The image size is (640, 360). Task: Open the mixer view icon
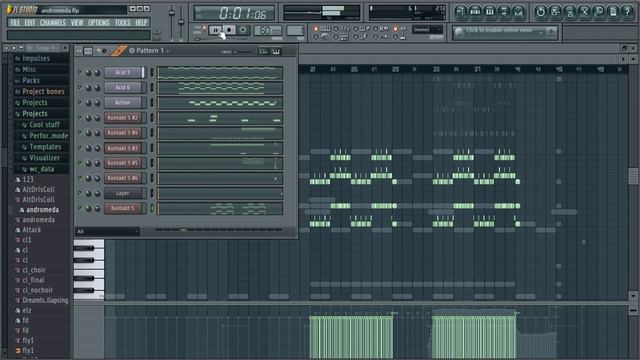pos(518,12)
